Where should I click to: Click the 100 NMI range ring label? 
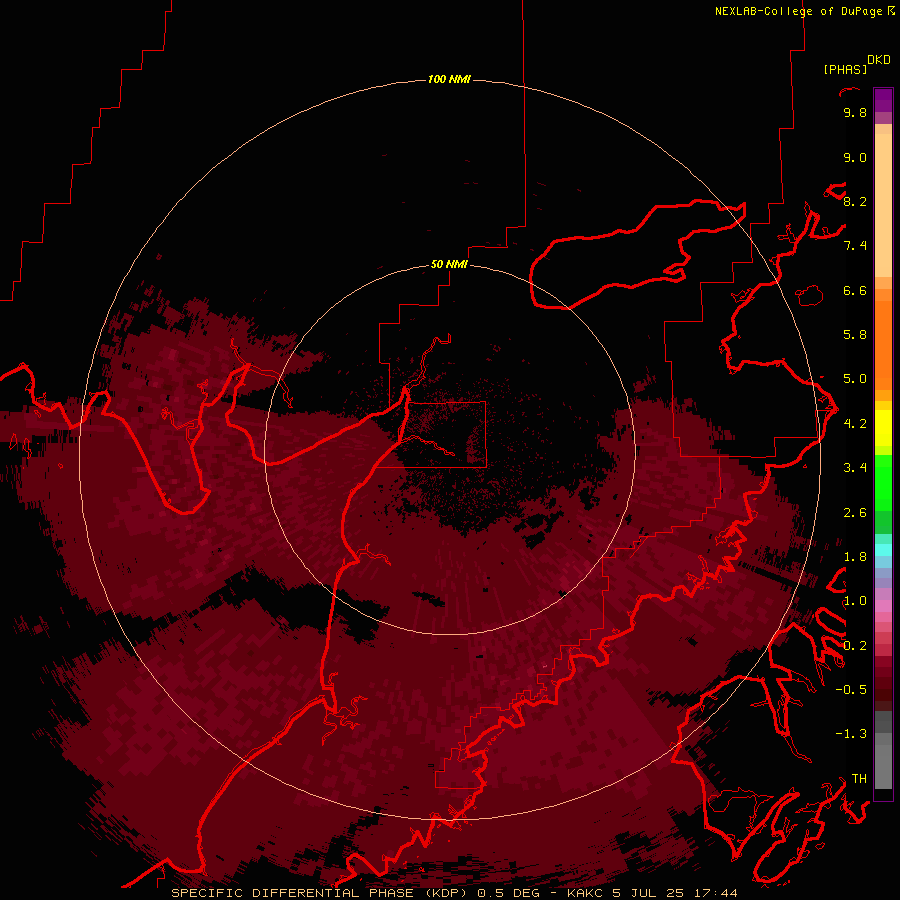(449, 79)
